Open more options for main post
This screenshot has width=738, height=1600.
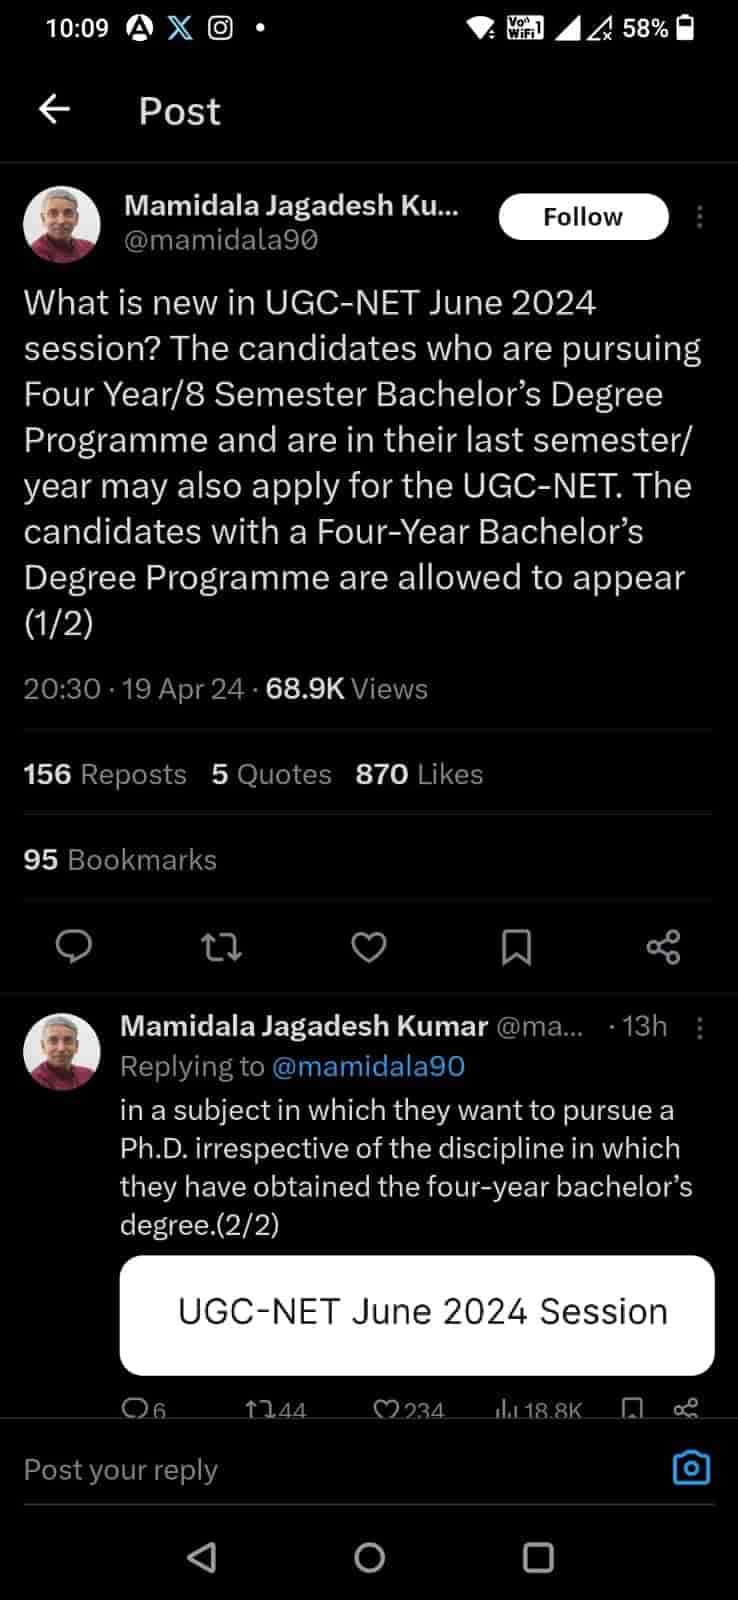(x=700, y=217)
